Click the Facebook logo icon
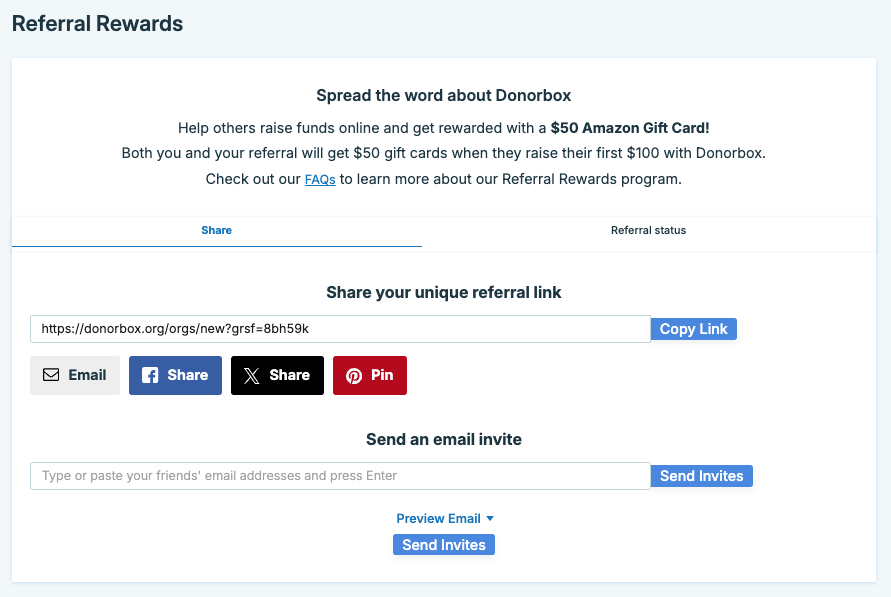Screen dimensions: 891x597 [x=150, y=375]
